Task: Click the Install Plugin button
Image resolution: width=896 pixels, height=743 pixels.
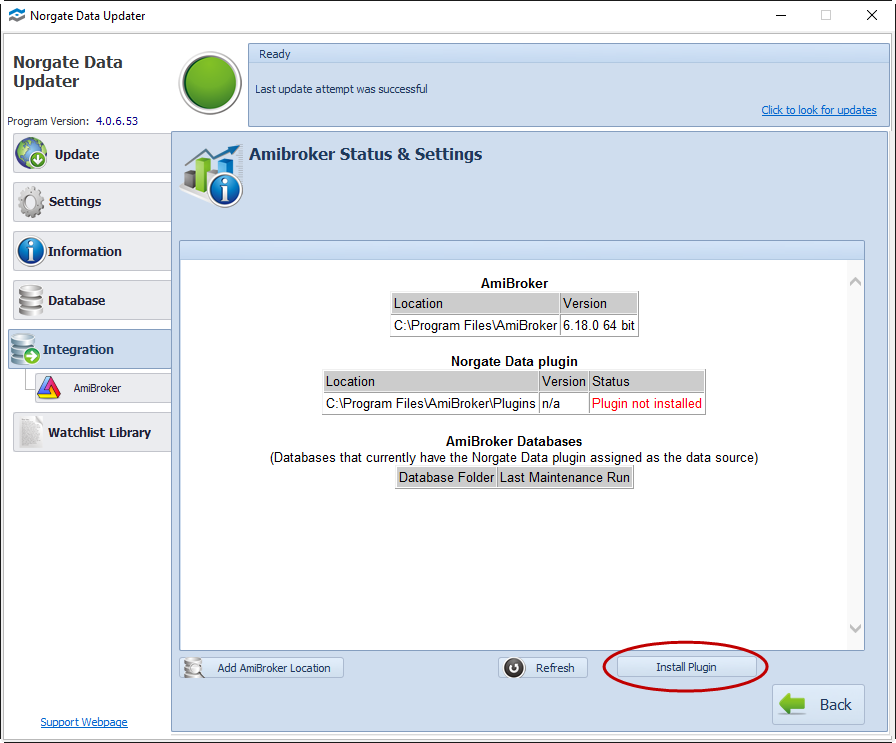Action: click(x=686, y=667)
